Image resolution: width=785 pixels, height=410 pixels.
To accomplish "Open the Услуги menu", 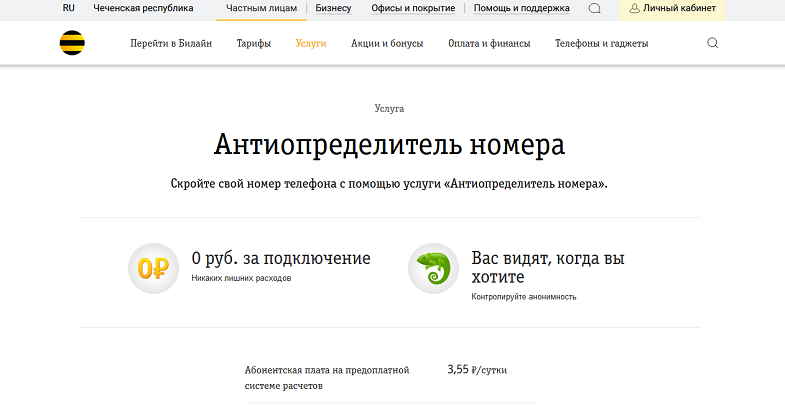I will (x=311, y=44).
